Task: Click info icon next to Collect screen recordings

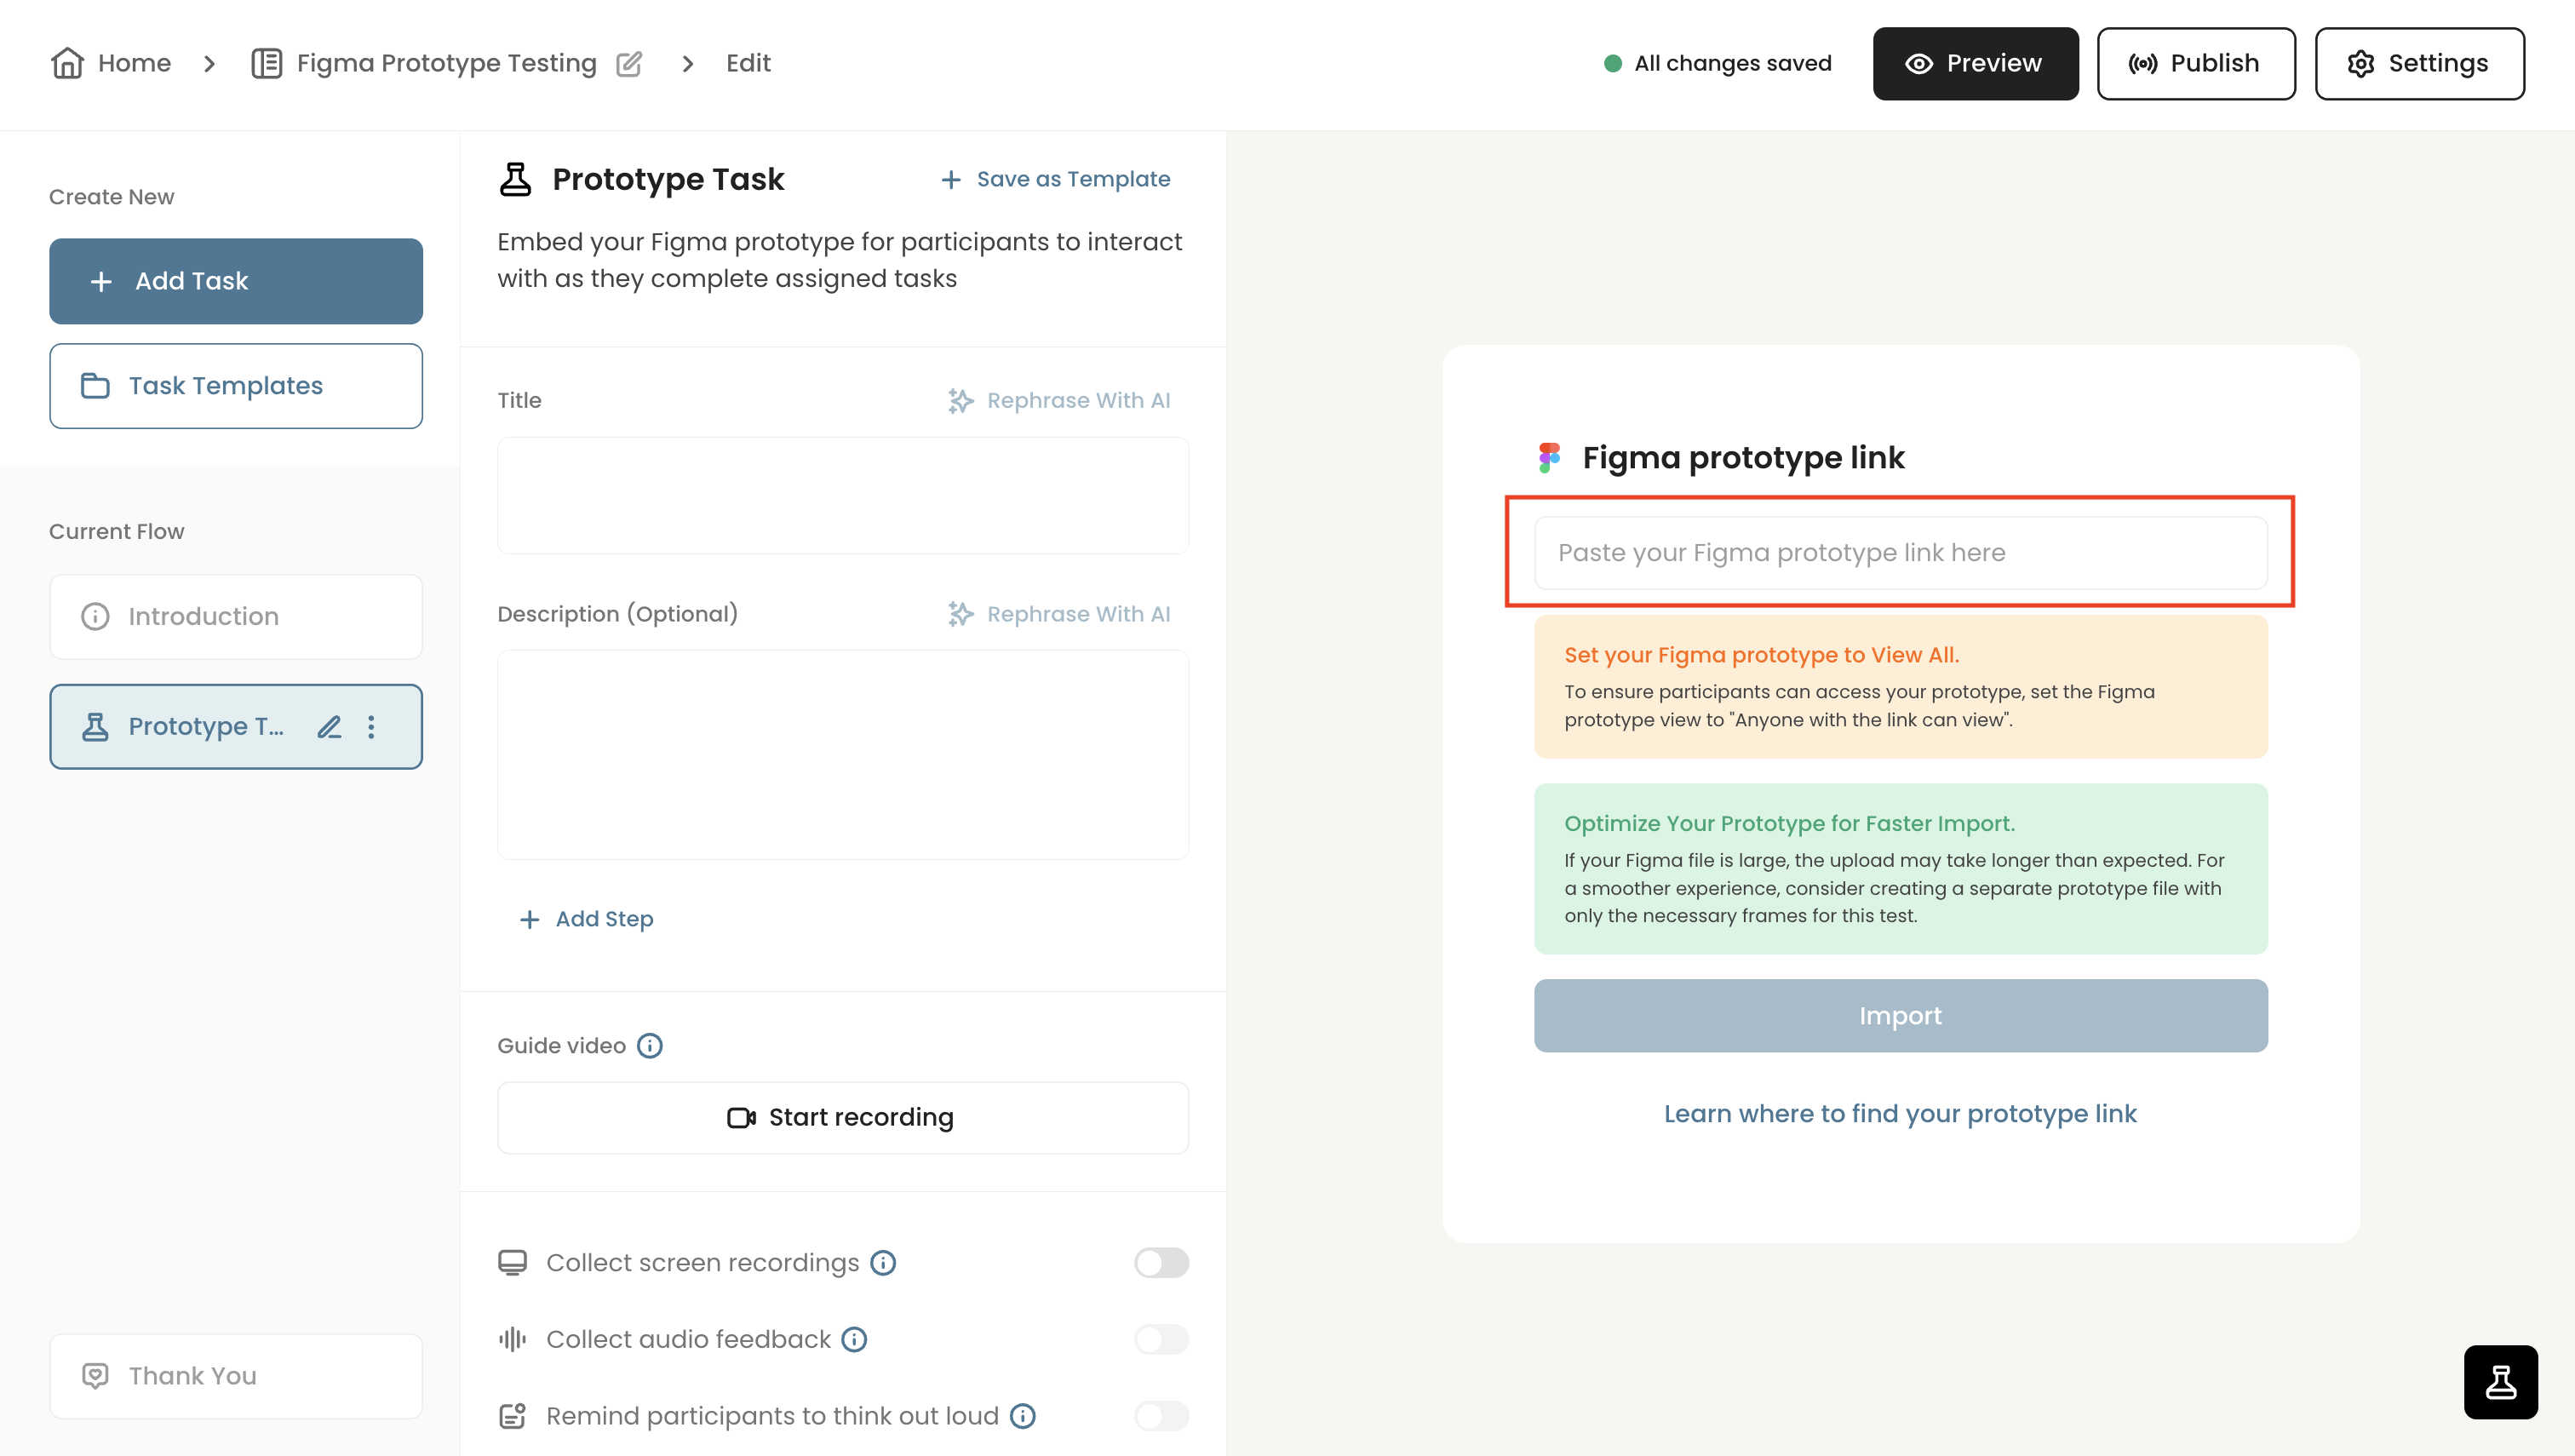Action: tap(883, 1263)
